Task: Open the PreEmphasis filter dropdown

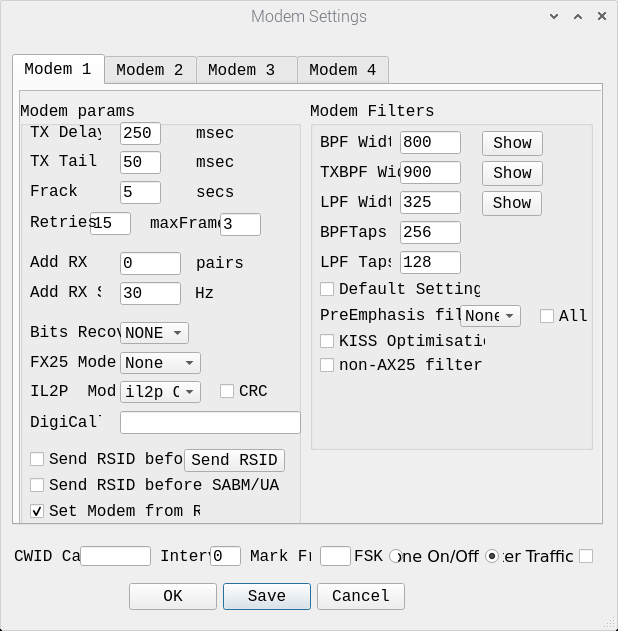Action: (490, 316)
